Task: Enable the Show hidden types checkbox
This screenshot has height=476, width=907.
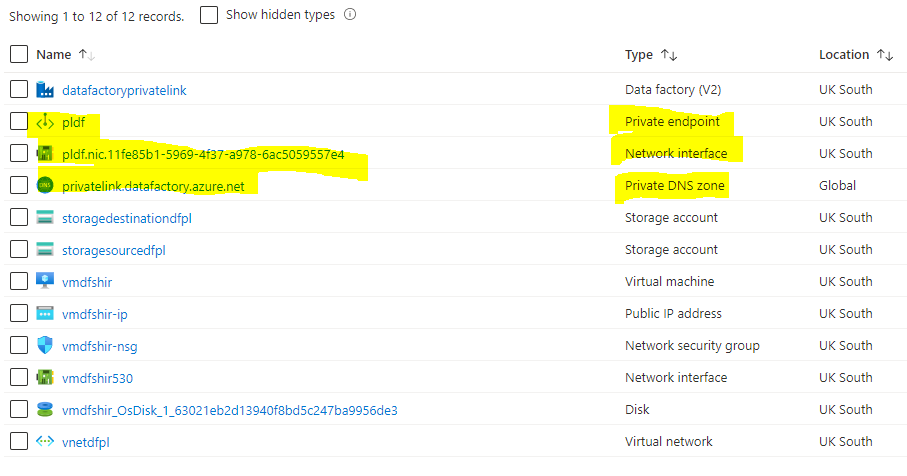Action: click(209, 15)
